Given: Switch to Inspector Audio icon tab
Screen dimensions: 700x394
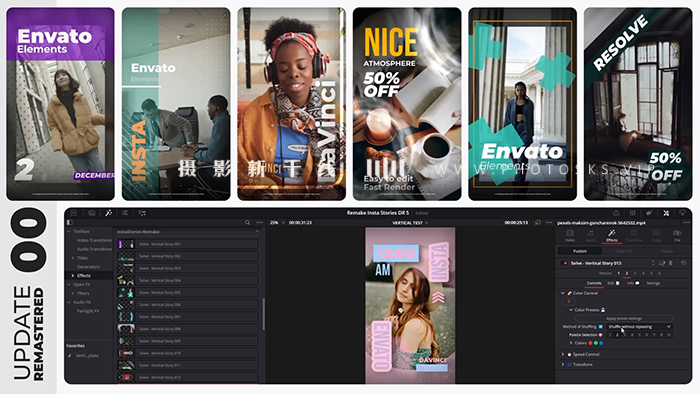Looking at the screenshot, I should pyautogui.click(x=591, y=236).
